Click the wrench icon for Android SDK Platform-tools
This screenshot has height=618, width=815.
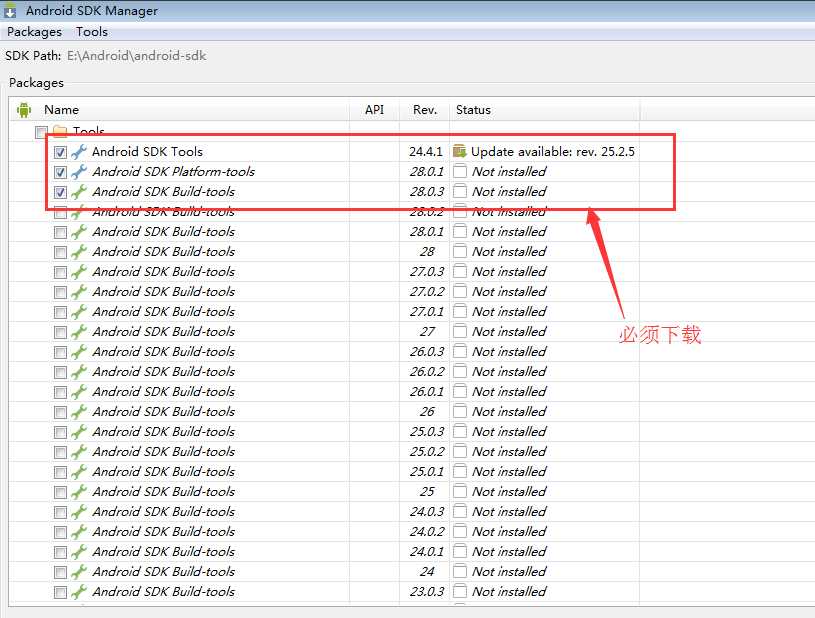(x=79, y=172)
